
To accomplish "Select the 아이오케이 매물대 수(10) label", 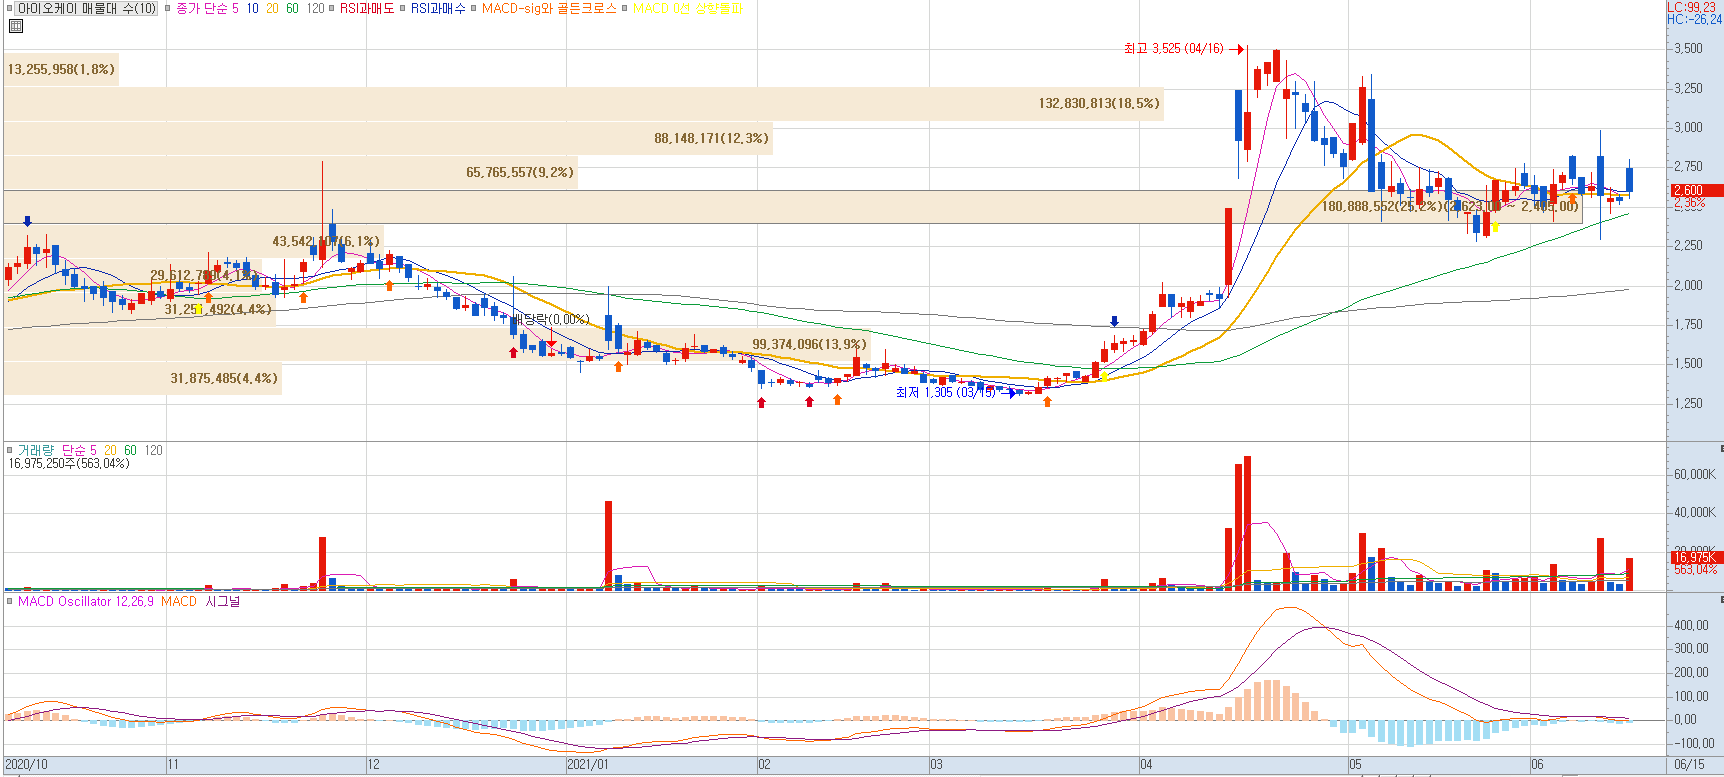I will pyautogui.click(x=87, y=8).
